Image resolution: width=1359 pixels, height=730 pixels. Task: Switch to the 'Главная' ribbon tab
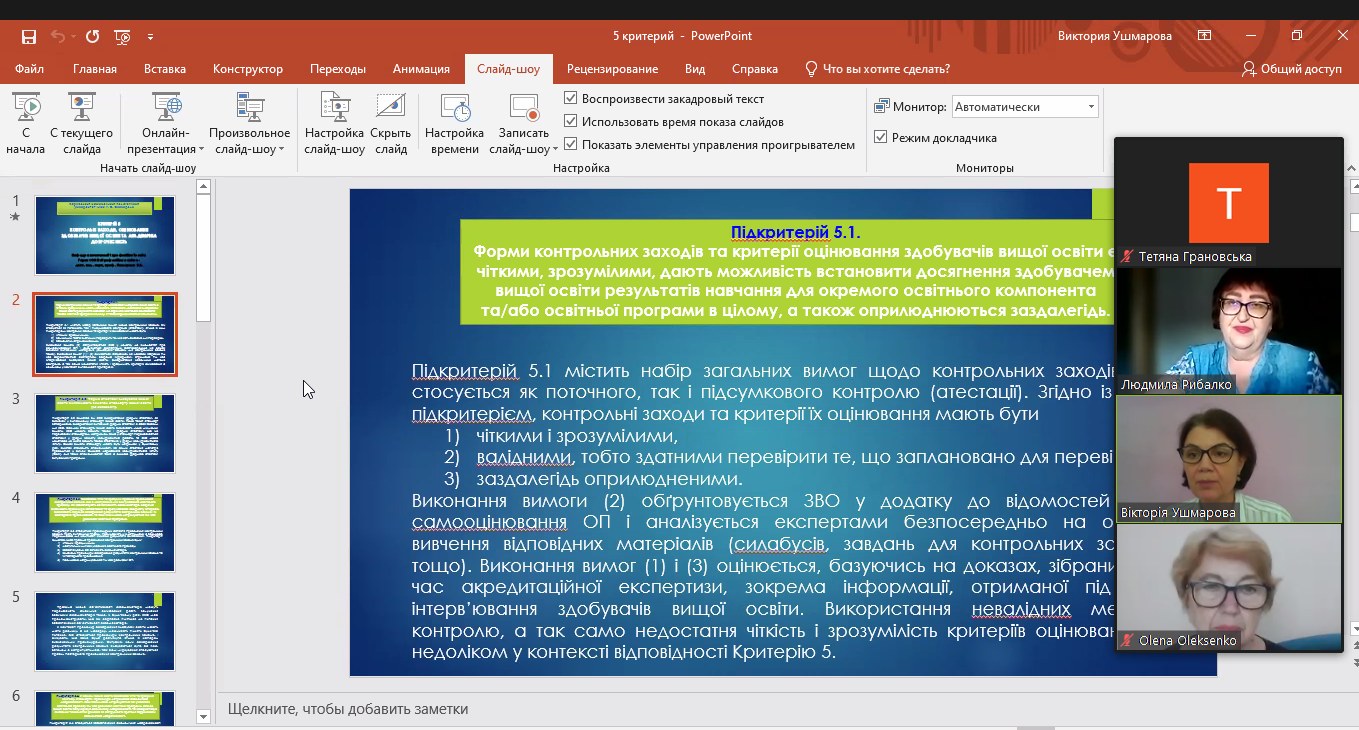(x=95, y=69)
